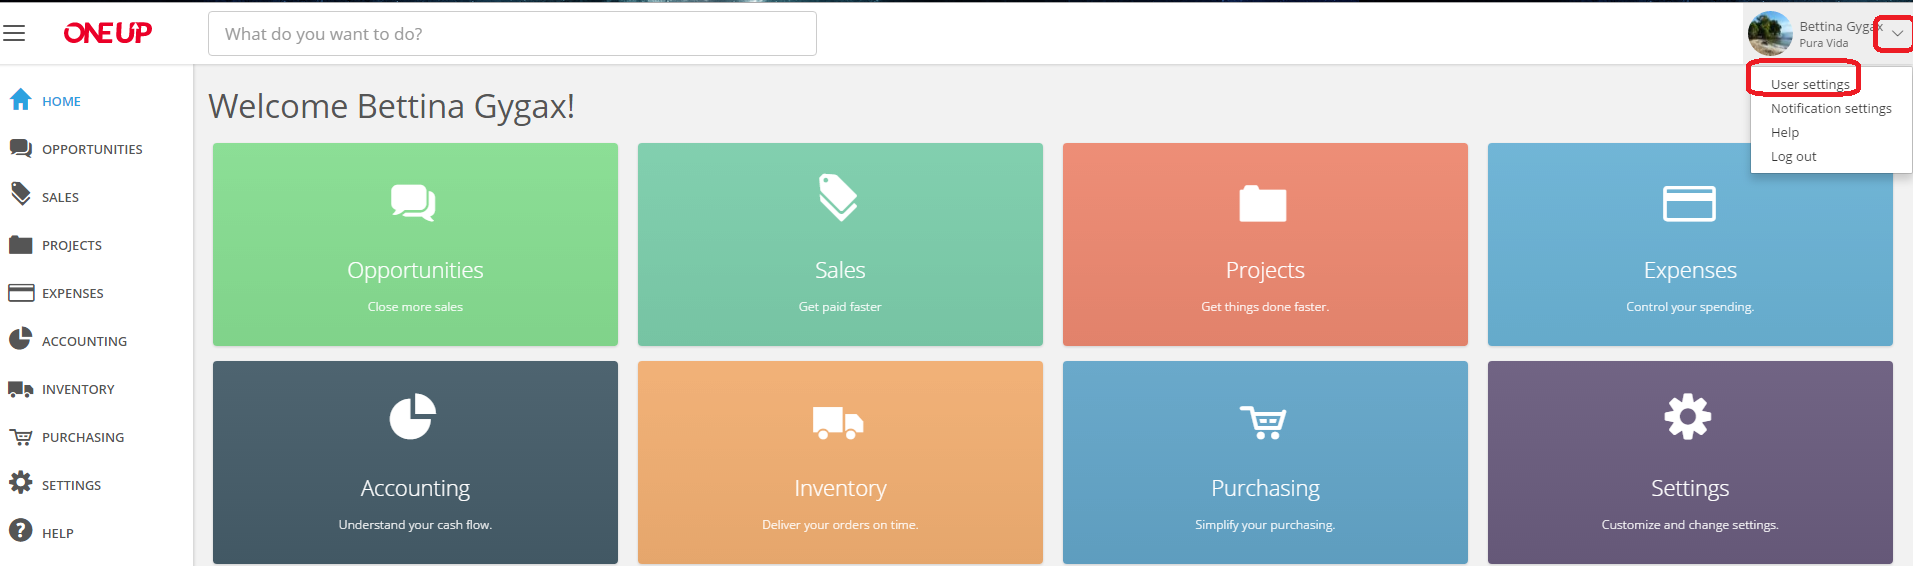Open SALES label in the sidebar
This screenshot has width=1913, height=566.
(x=60, y=197)
